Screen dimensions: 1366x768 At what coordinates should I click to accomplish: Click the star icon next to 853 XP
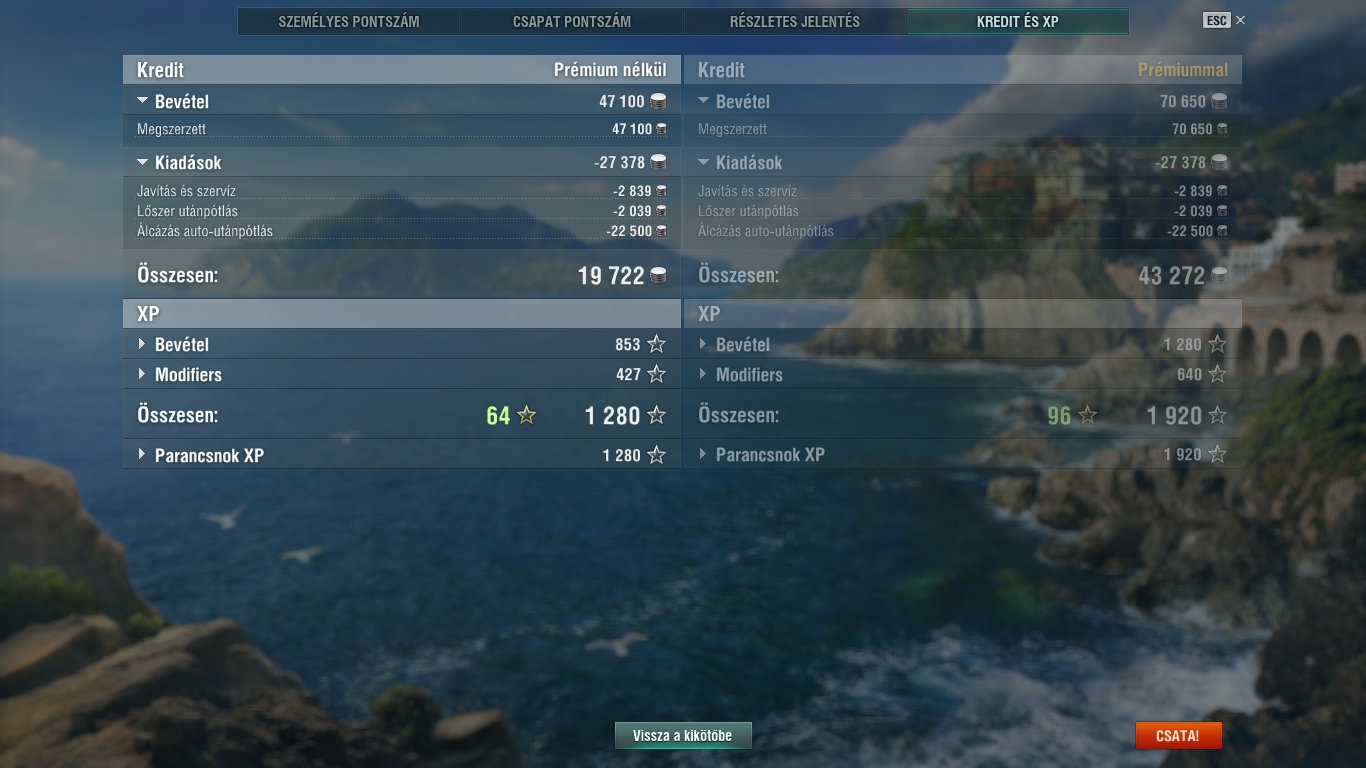click(x=656, y=344)
